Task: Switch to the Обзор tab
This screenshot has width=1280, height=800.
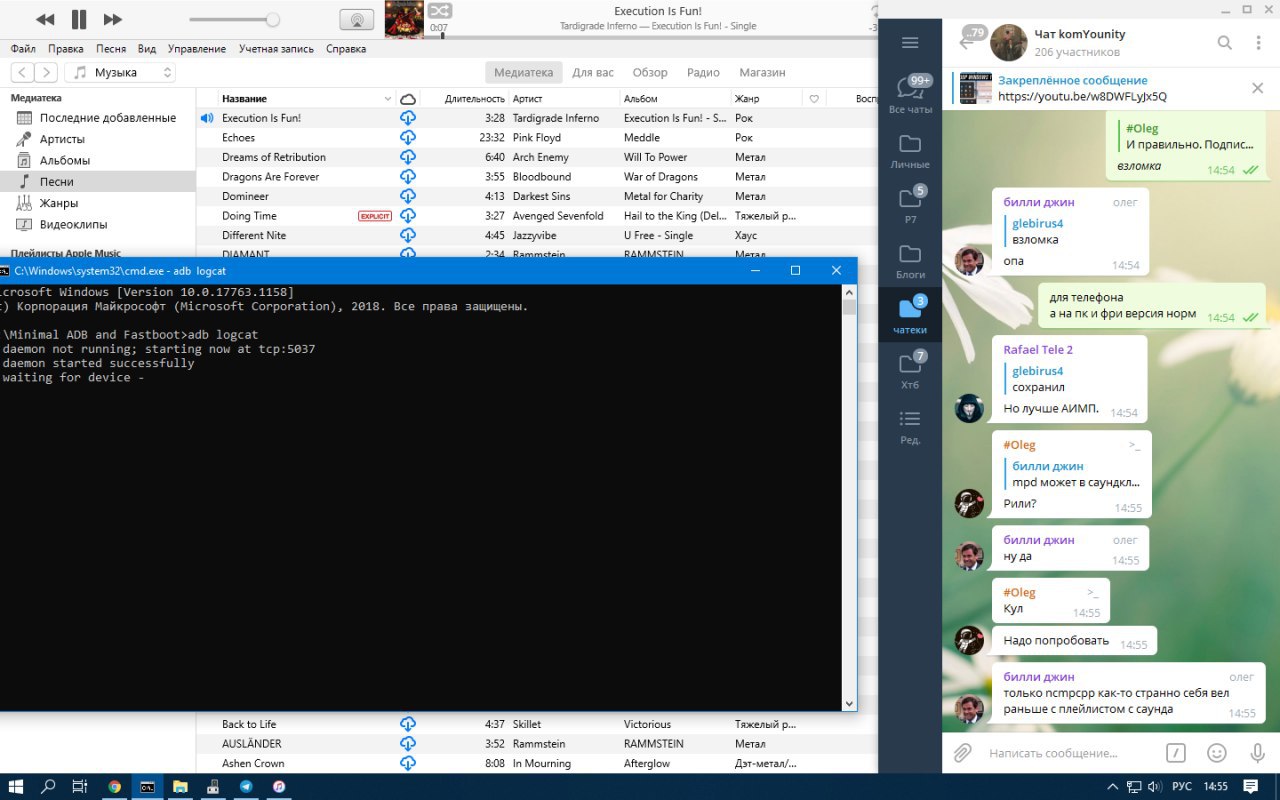Action: (650, 72)
